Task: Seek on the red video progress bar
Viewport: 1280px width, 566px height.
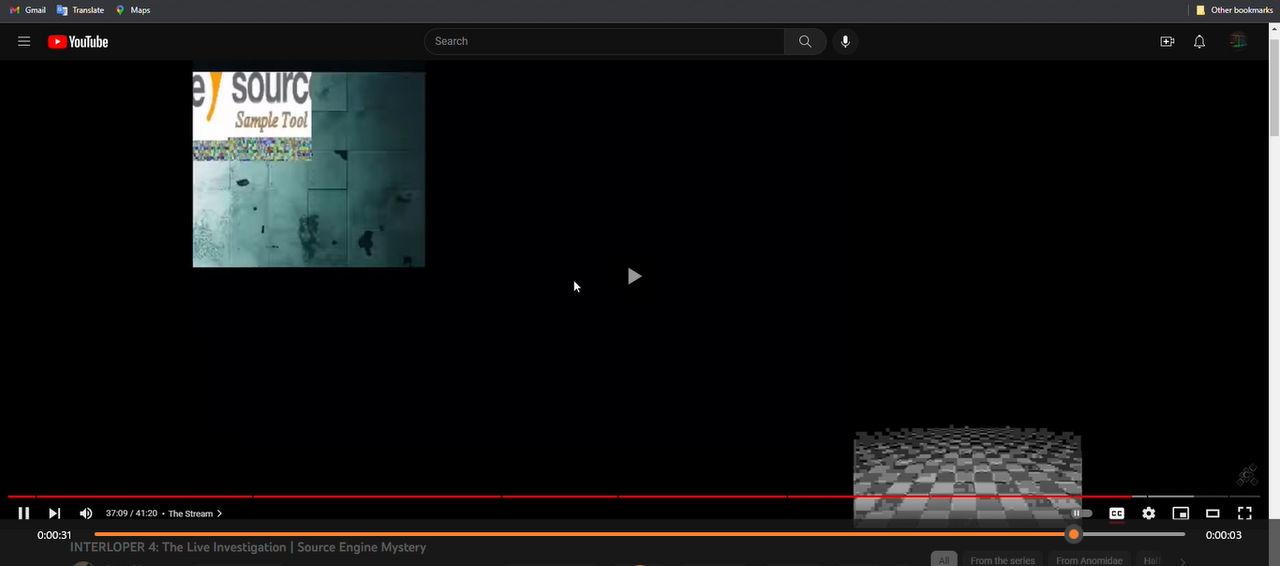Action: point(634,496)
